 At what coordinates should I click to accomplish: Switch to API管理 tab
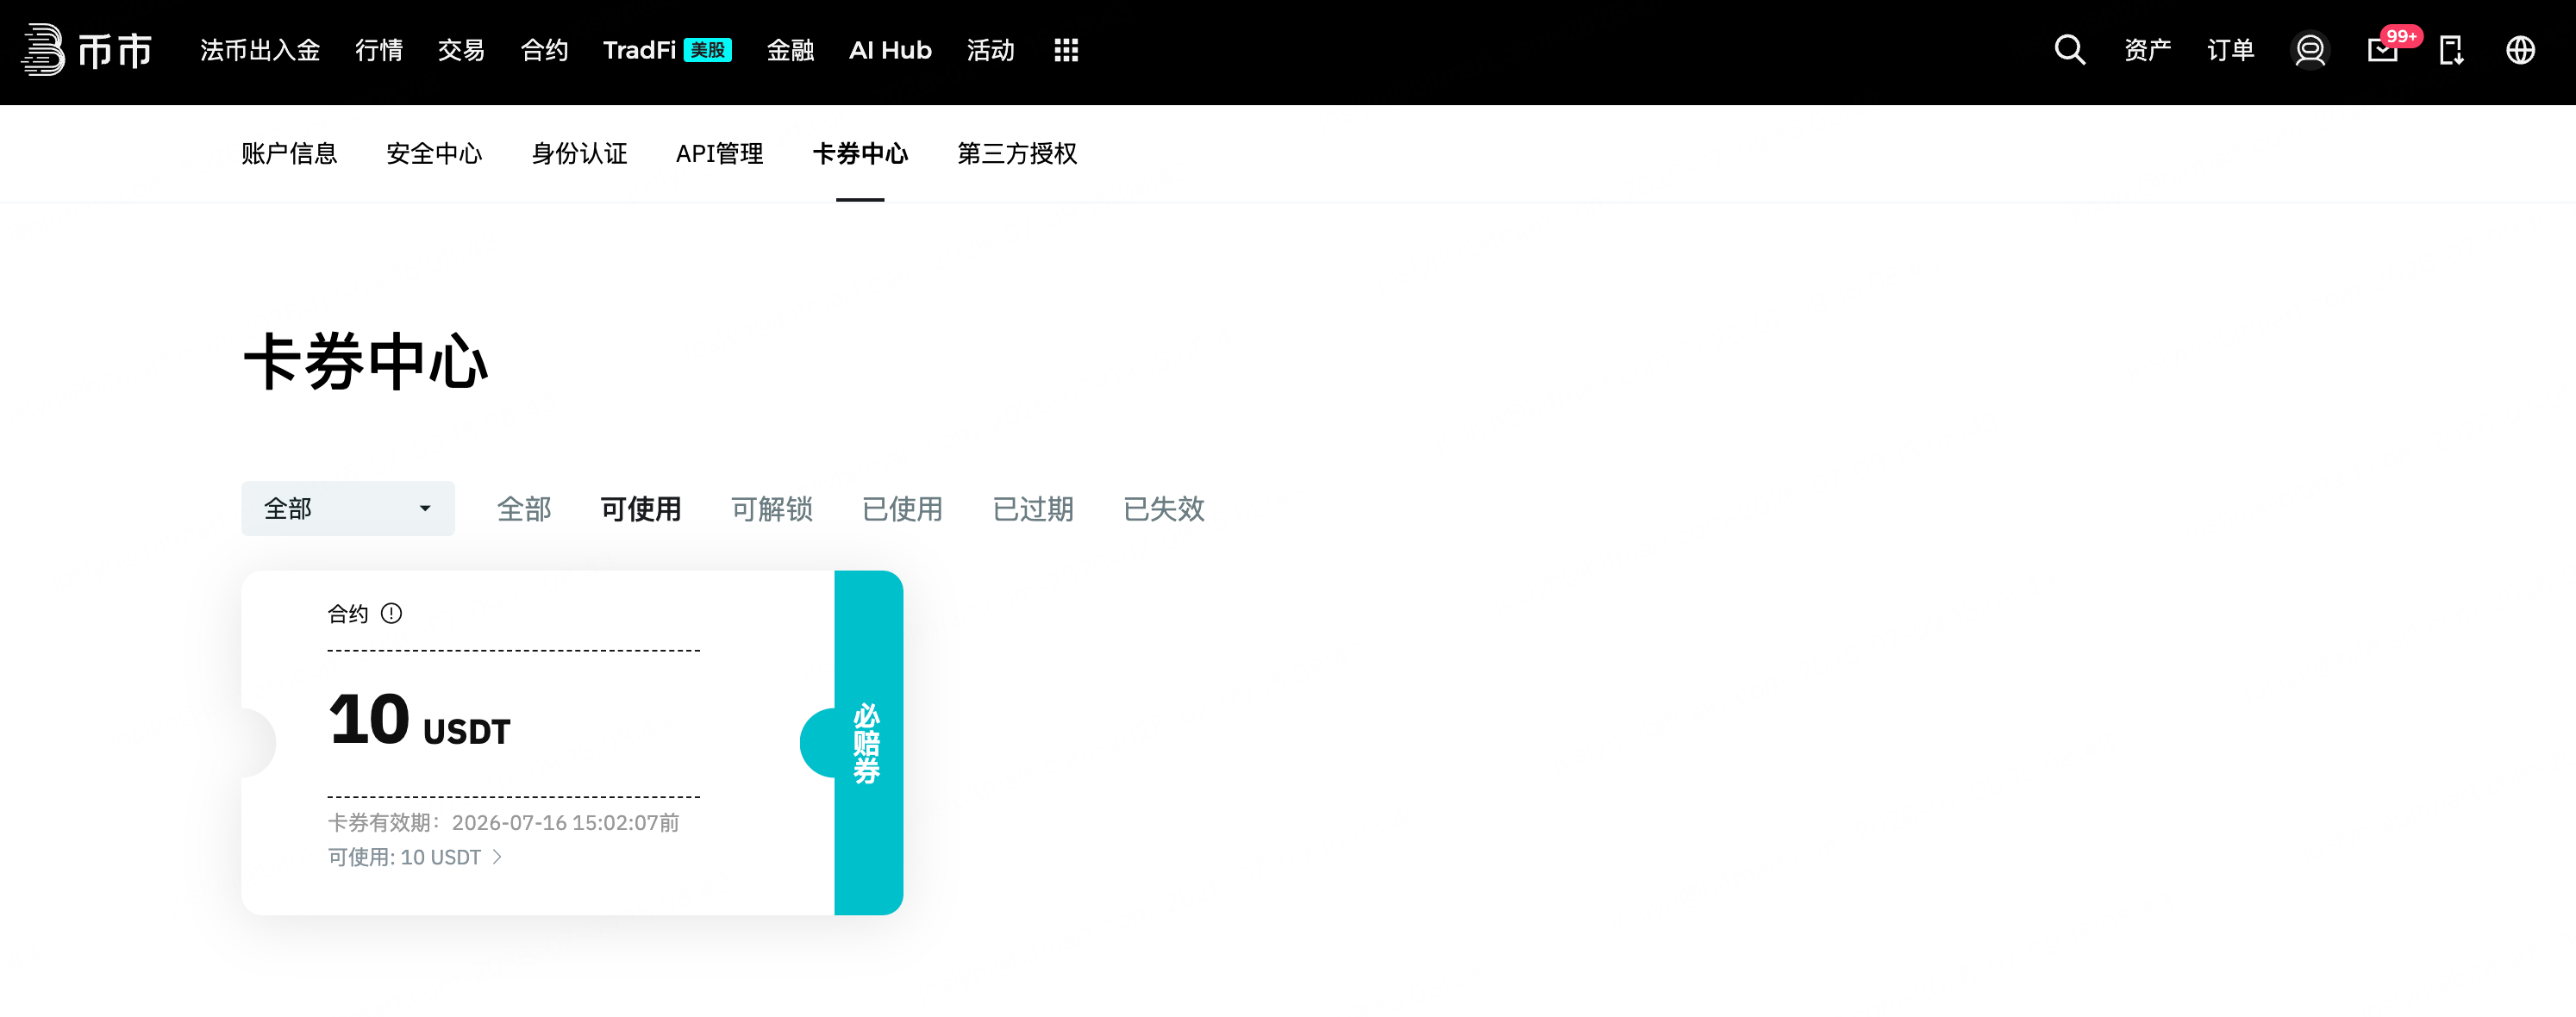pos(719,153)
